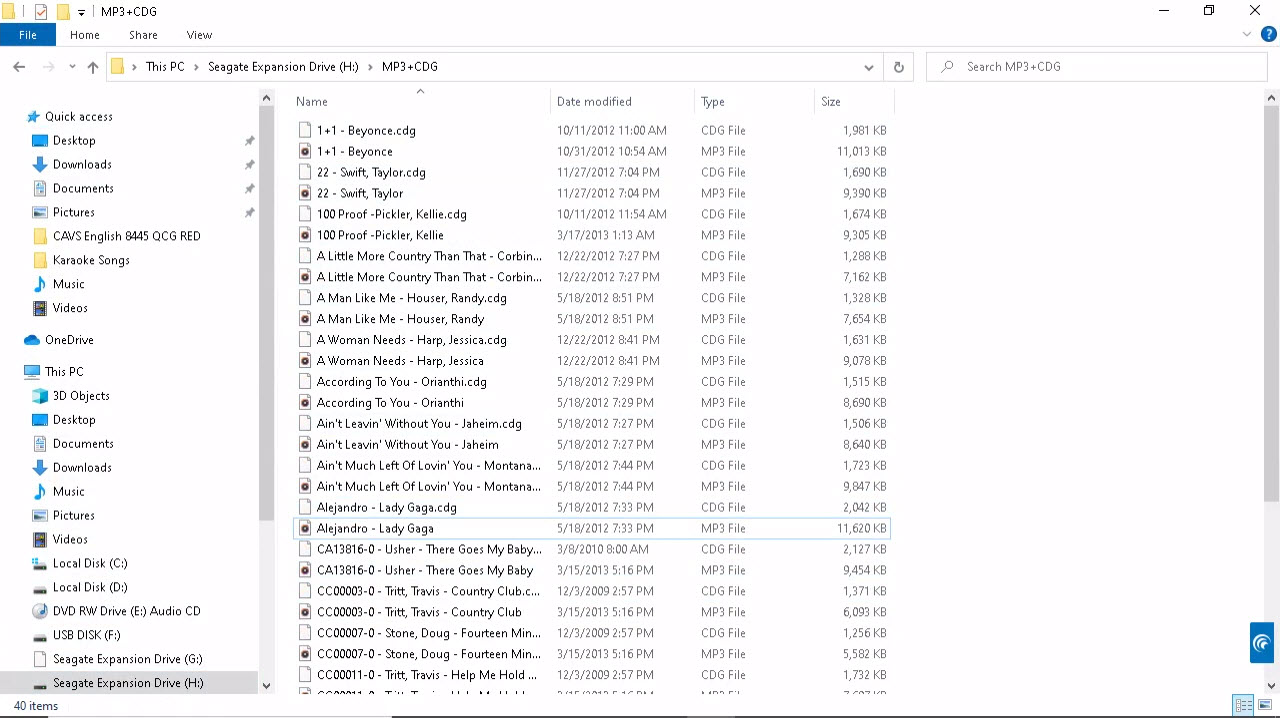Click MP3 icon of According To You - Orianthi
This screenshot has width=1280, height=718.
(x=305, y=404)
